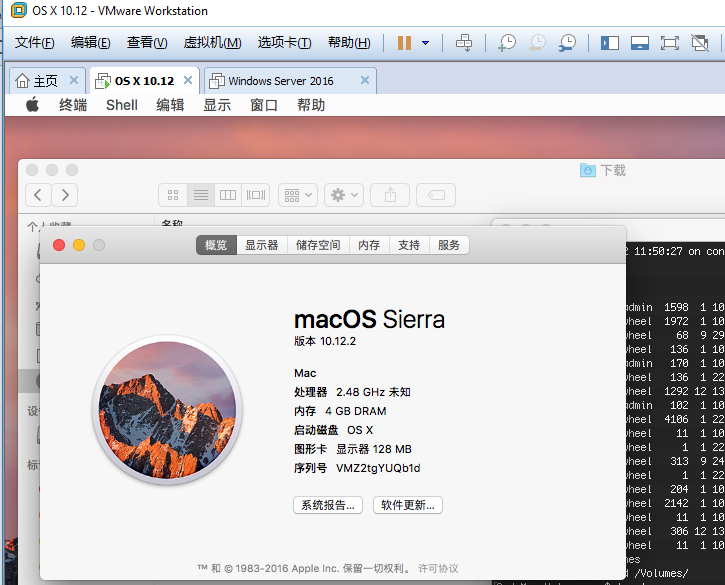Click the macOS Sierra mountain image
Image resolution: width=725 pixels, height=585 pixels.
(x=167, y=410)
